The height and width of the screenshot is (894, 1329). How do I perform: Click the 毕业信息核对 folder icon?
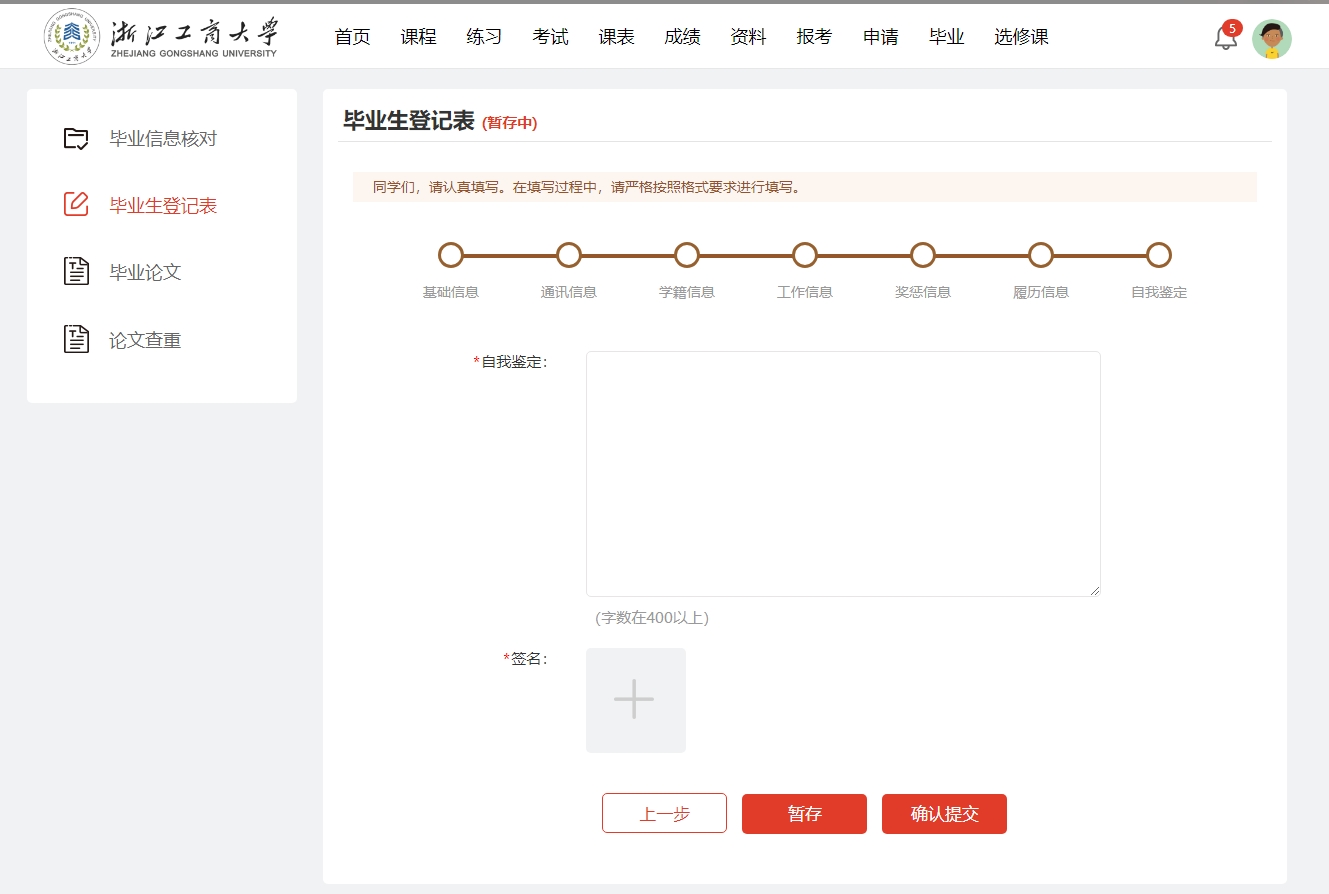coord(76,139)
